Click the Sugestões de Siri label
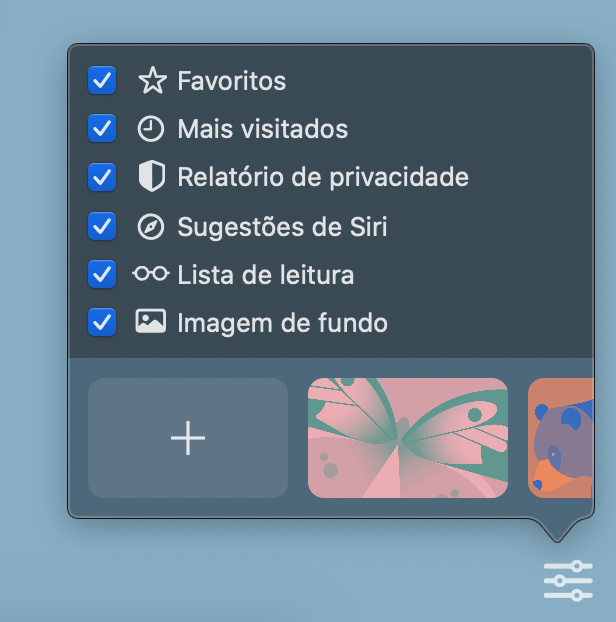Viewport: 616px width, 622px height. [x=282, y=227]
